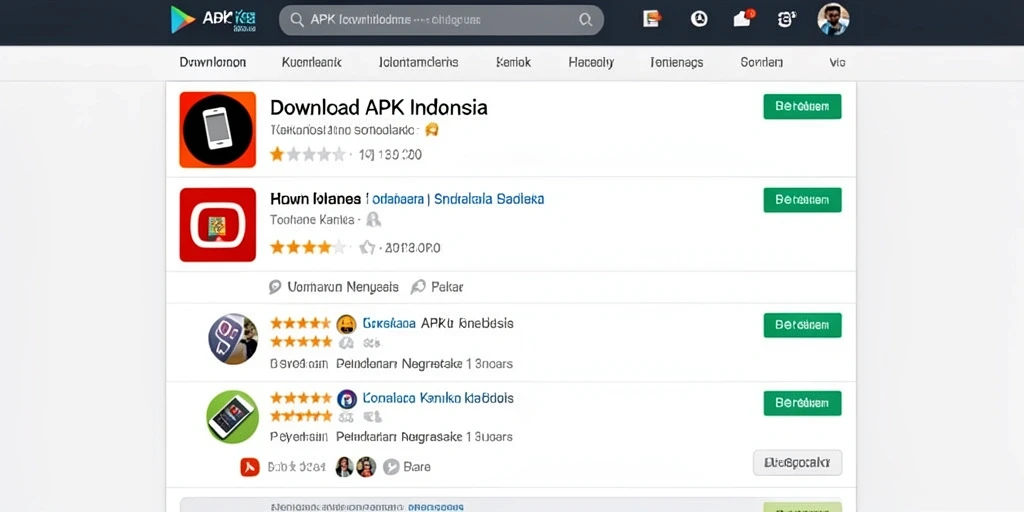Click the Google Play triangle logo
This screenshot has height=512, width=1024.
click(x=183, y=20)
